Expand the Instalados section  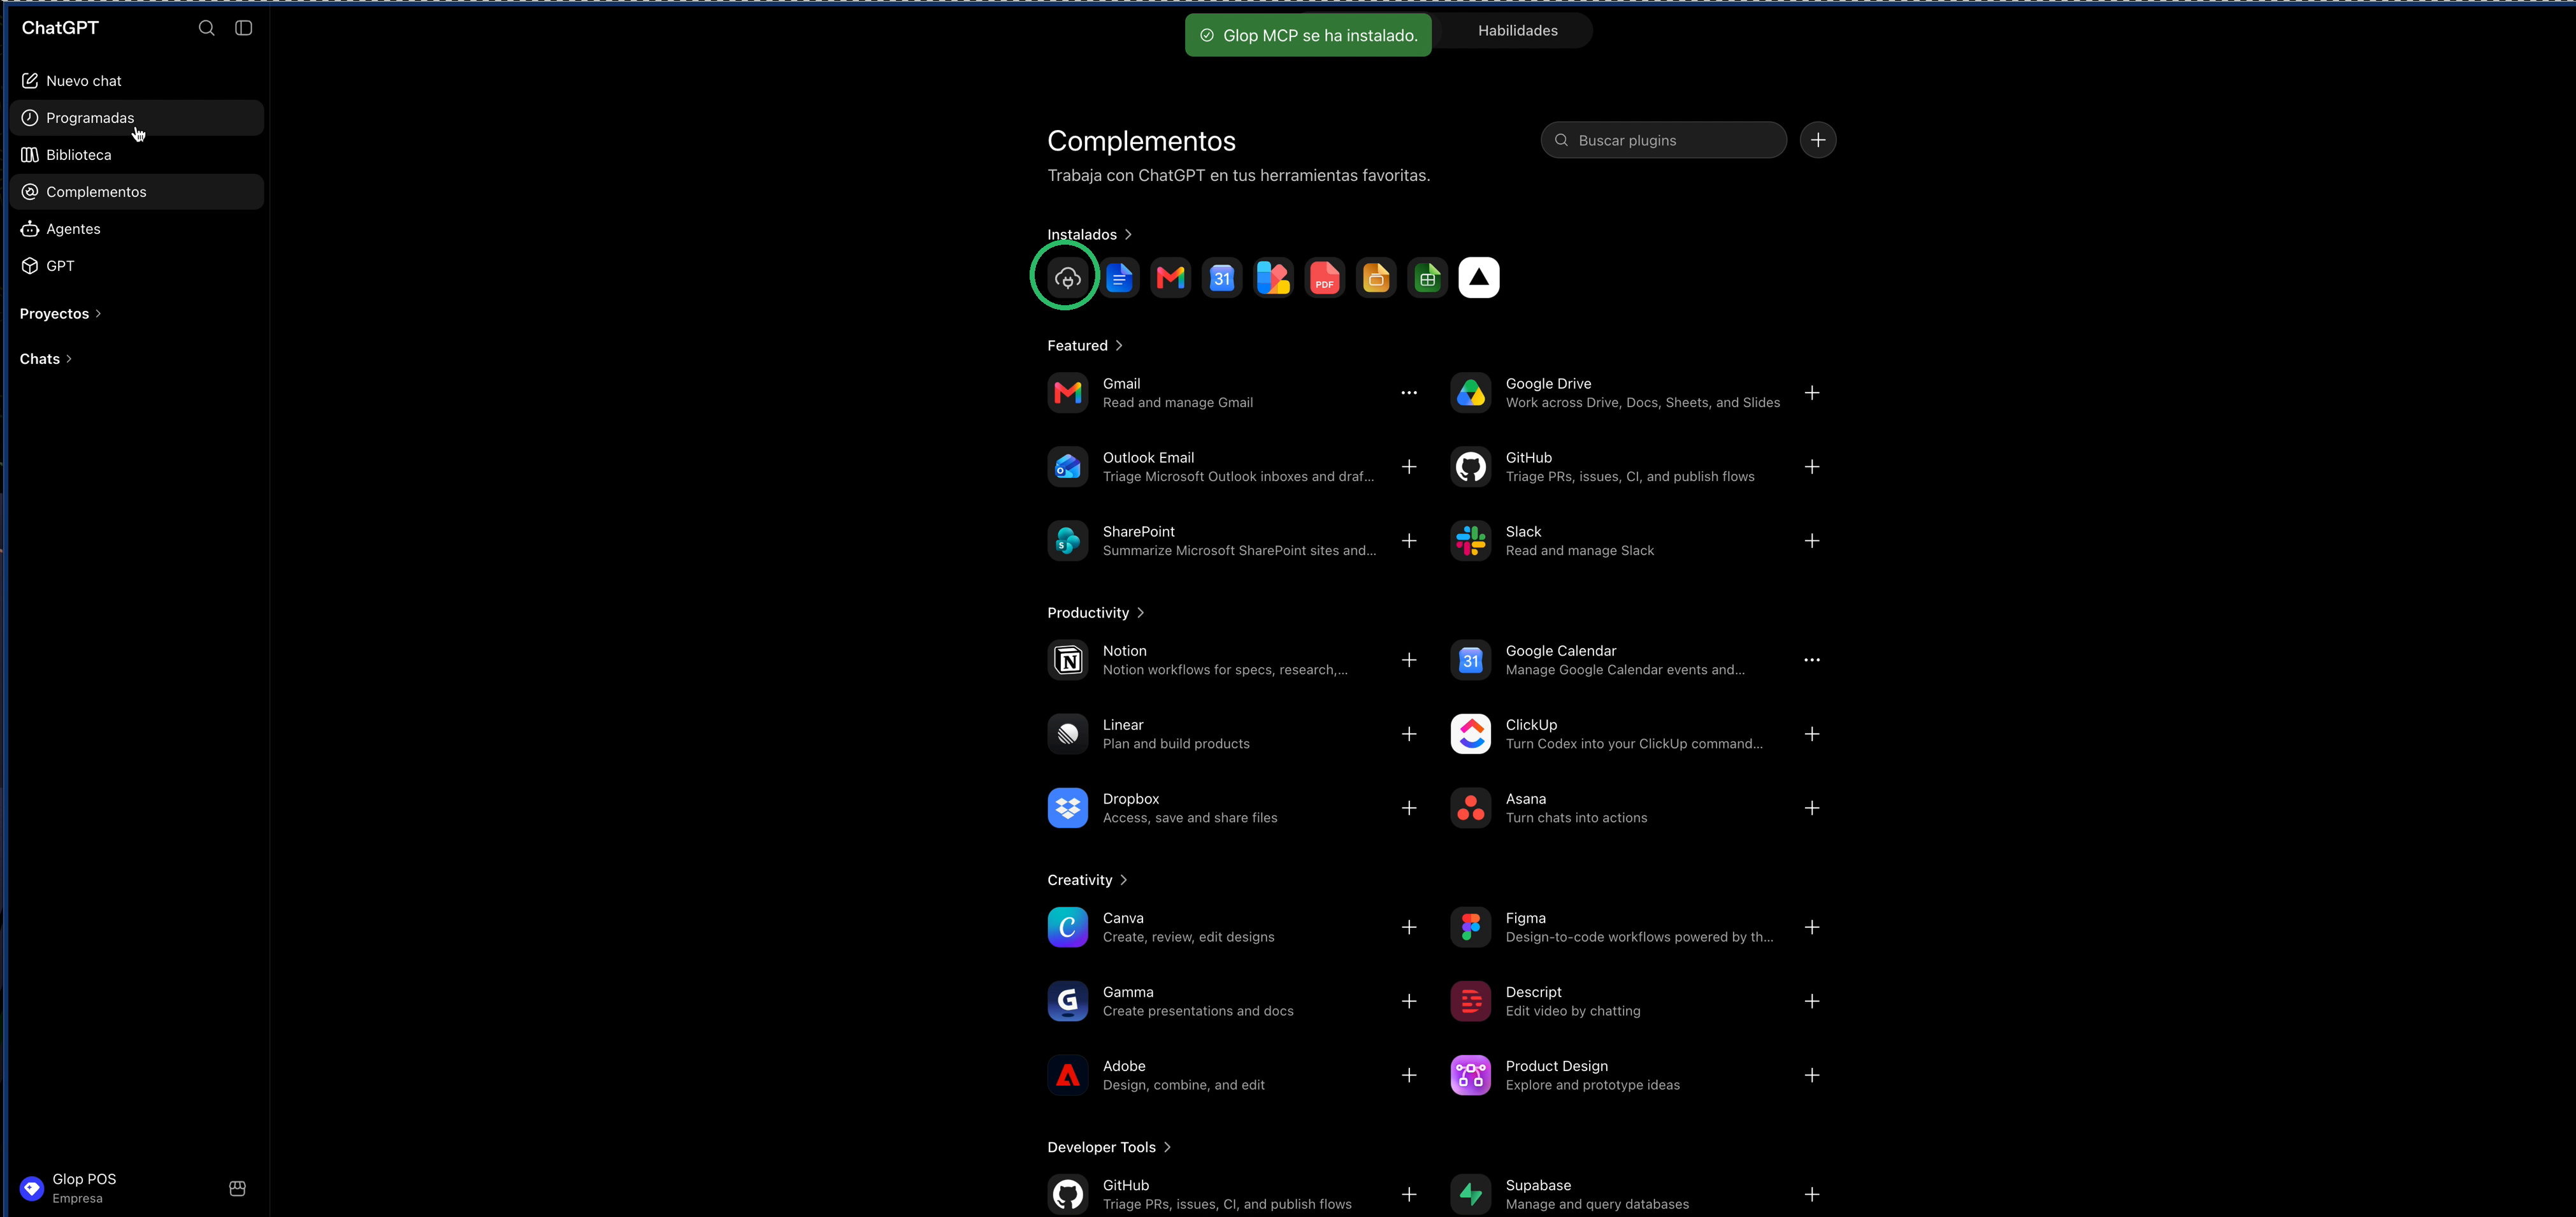point(1089,235)
